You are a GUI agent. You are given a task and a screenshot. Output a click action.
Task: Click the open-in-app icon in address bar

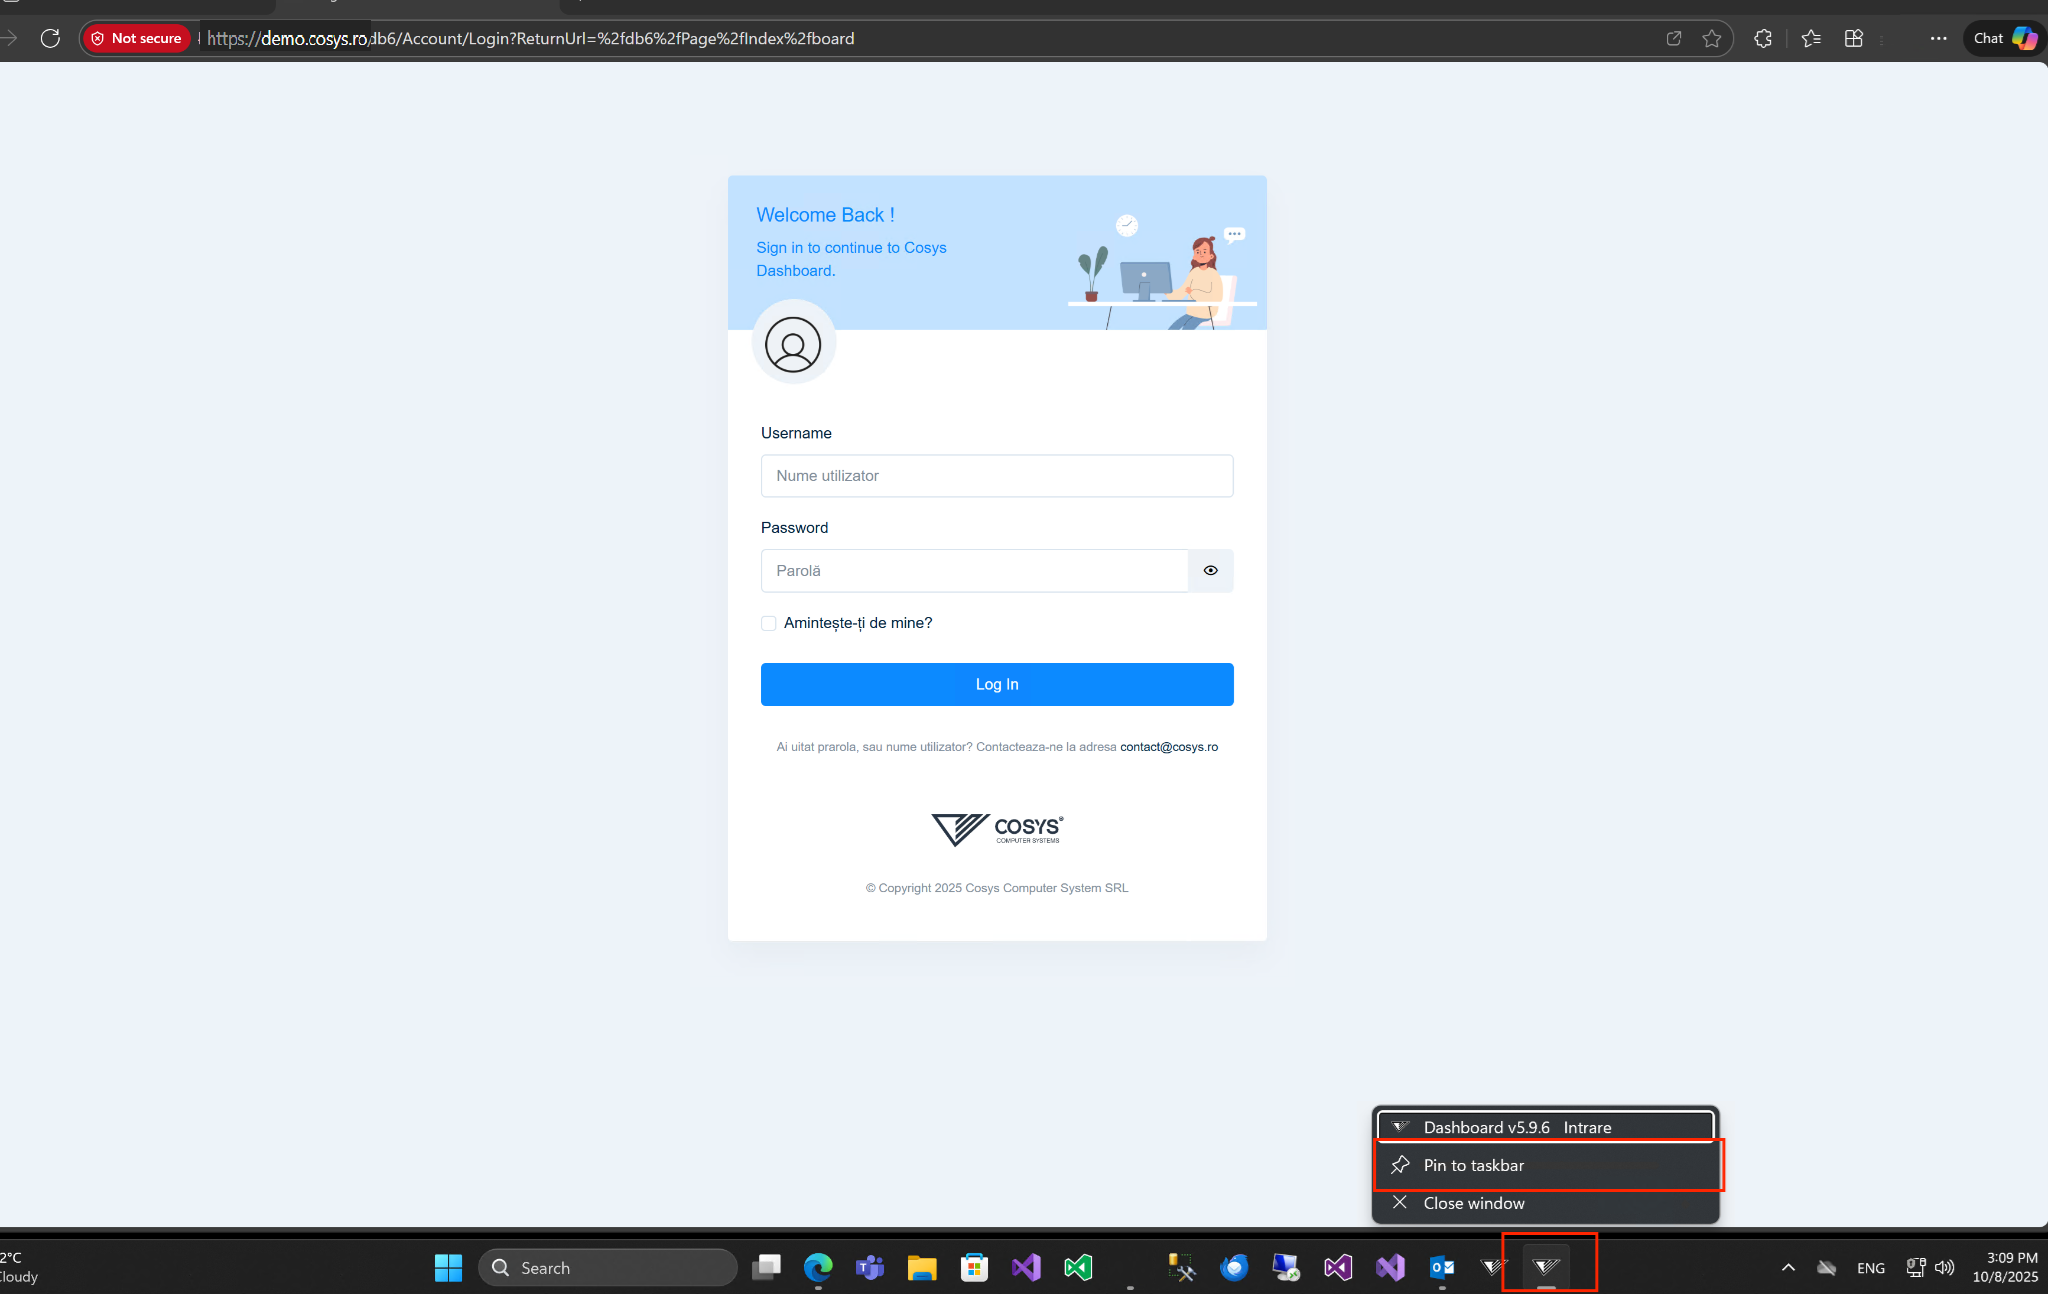click(x=1674, y=38)
